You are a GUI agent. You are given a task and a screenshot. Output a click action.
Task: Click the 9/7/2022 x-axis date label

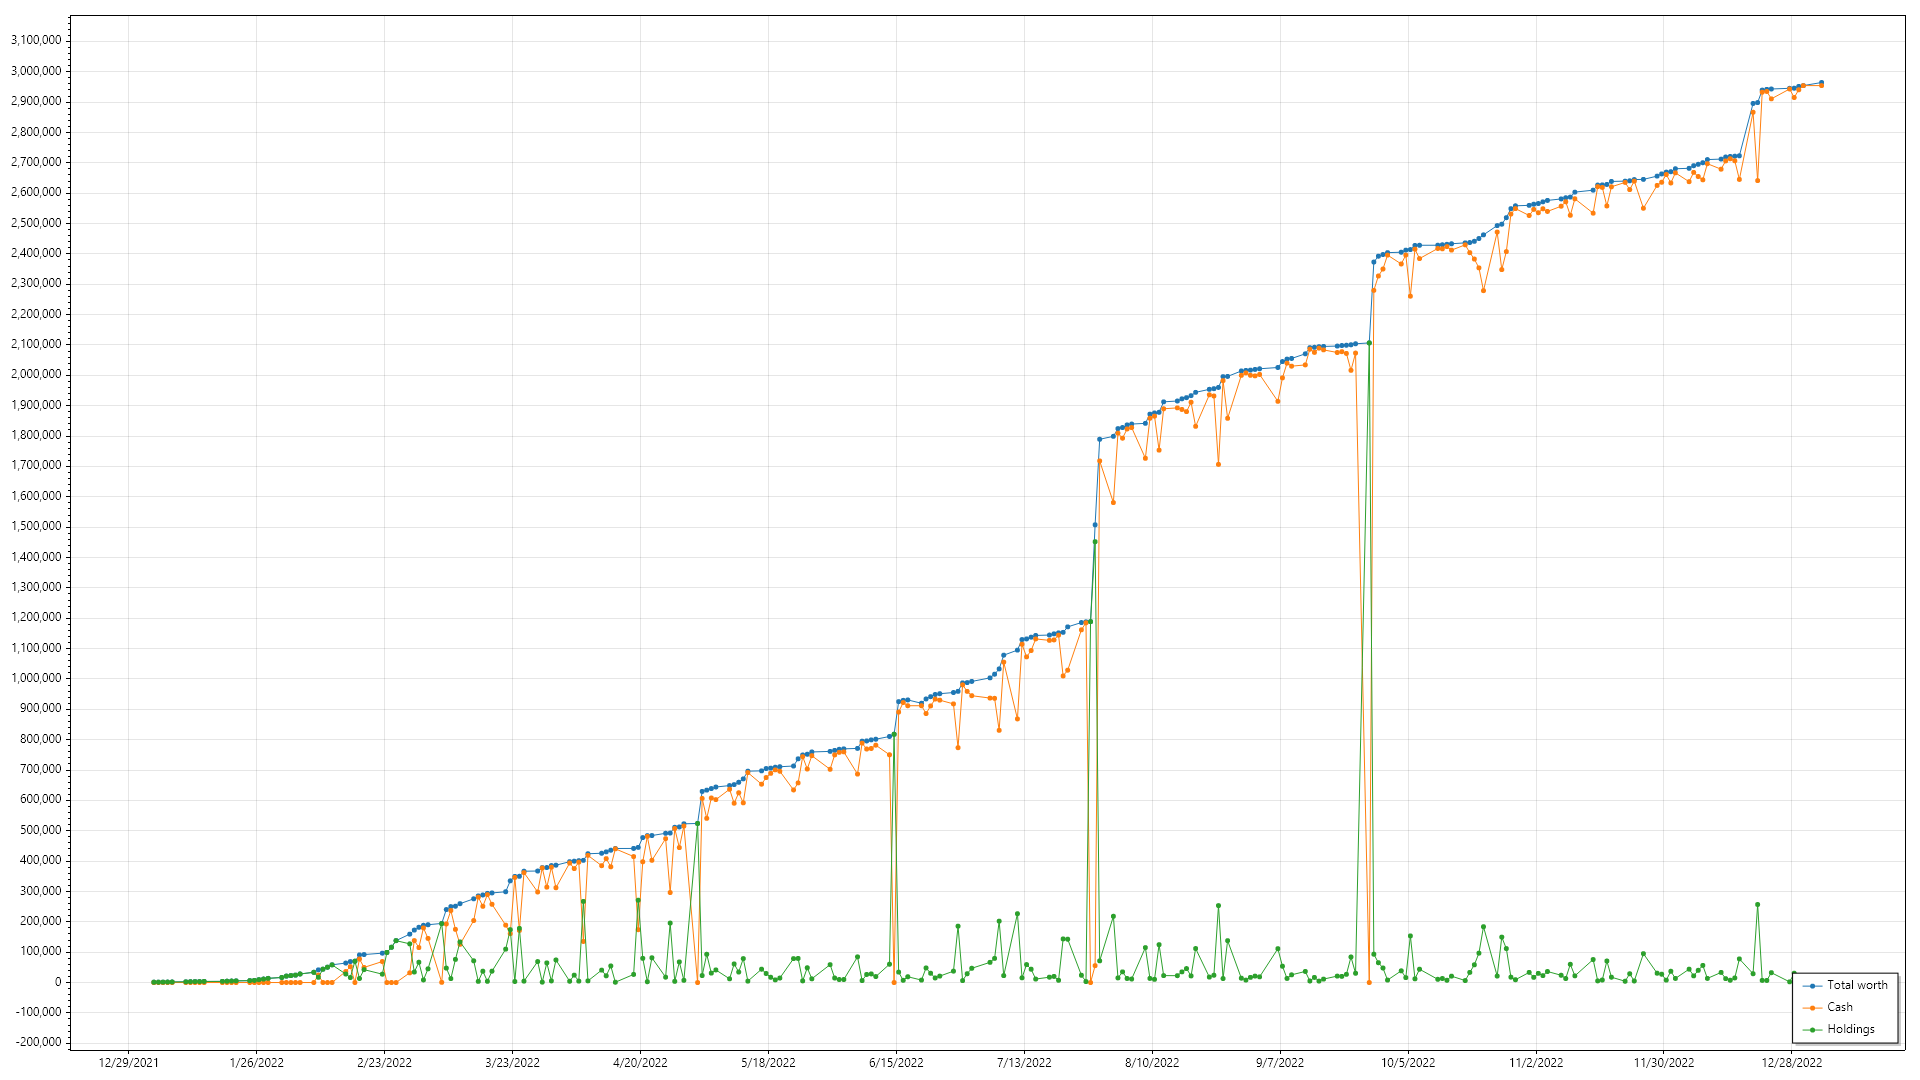pos(1280,1063)
